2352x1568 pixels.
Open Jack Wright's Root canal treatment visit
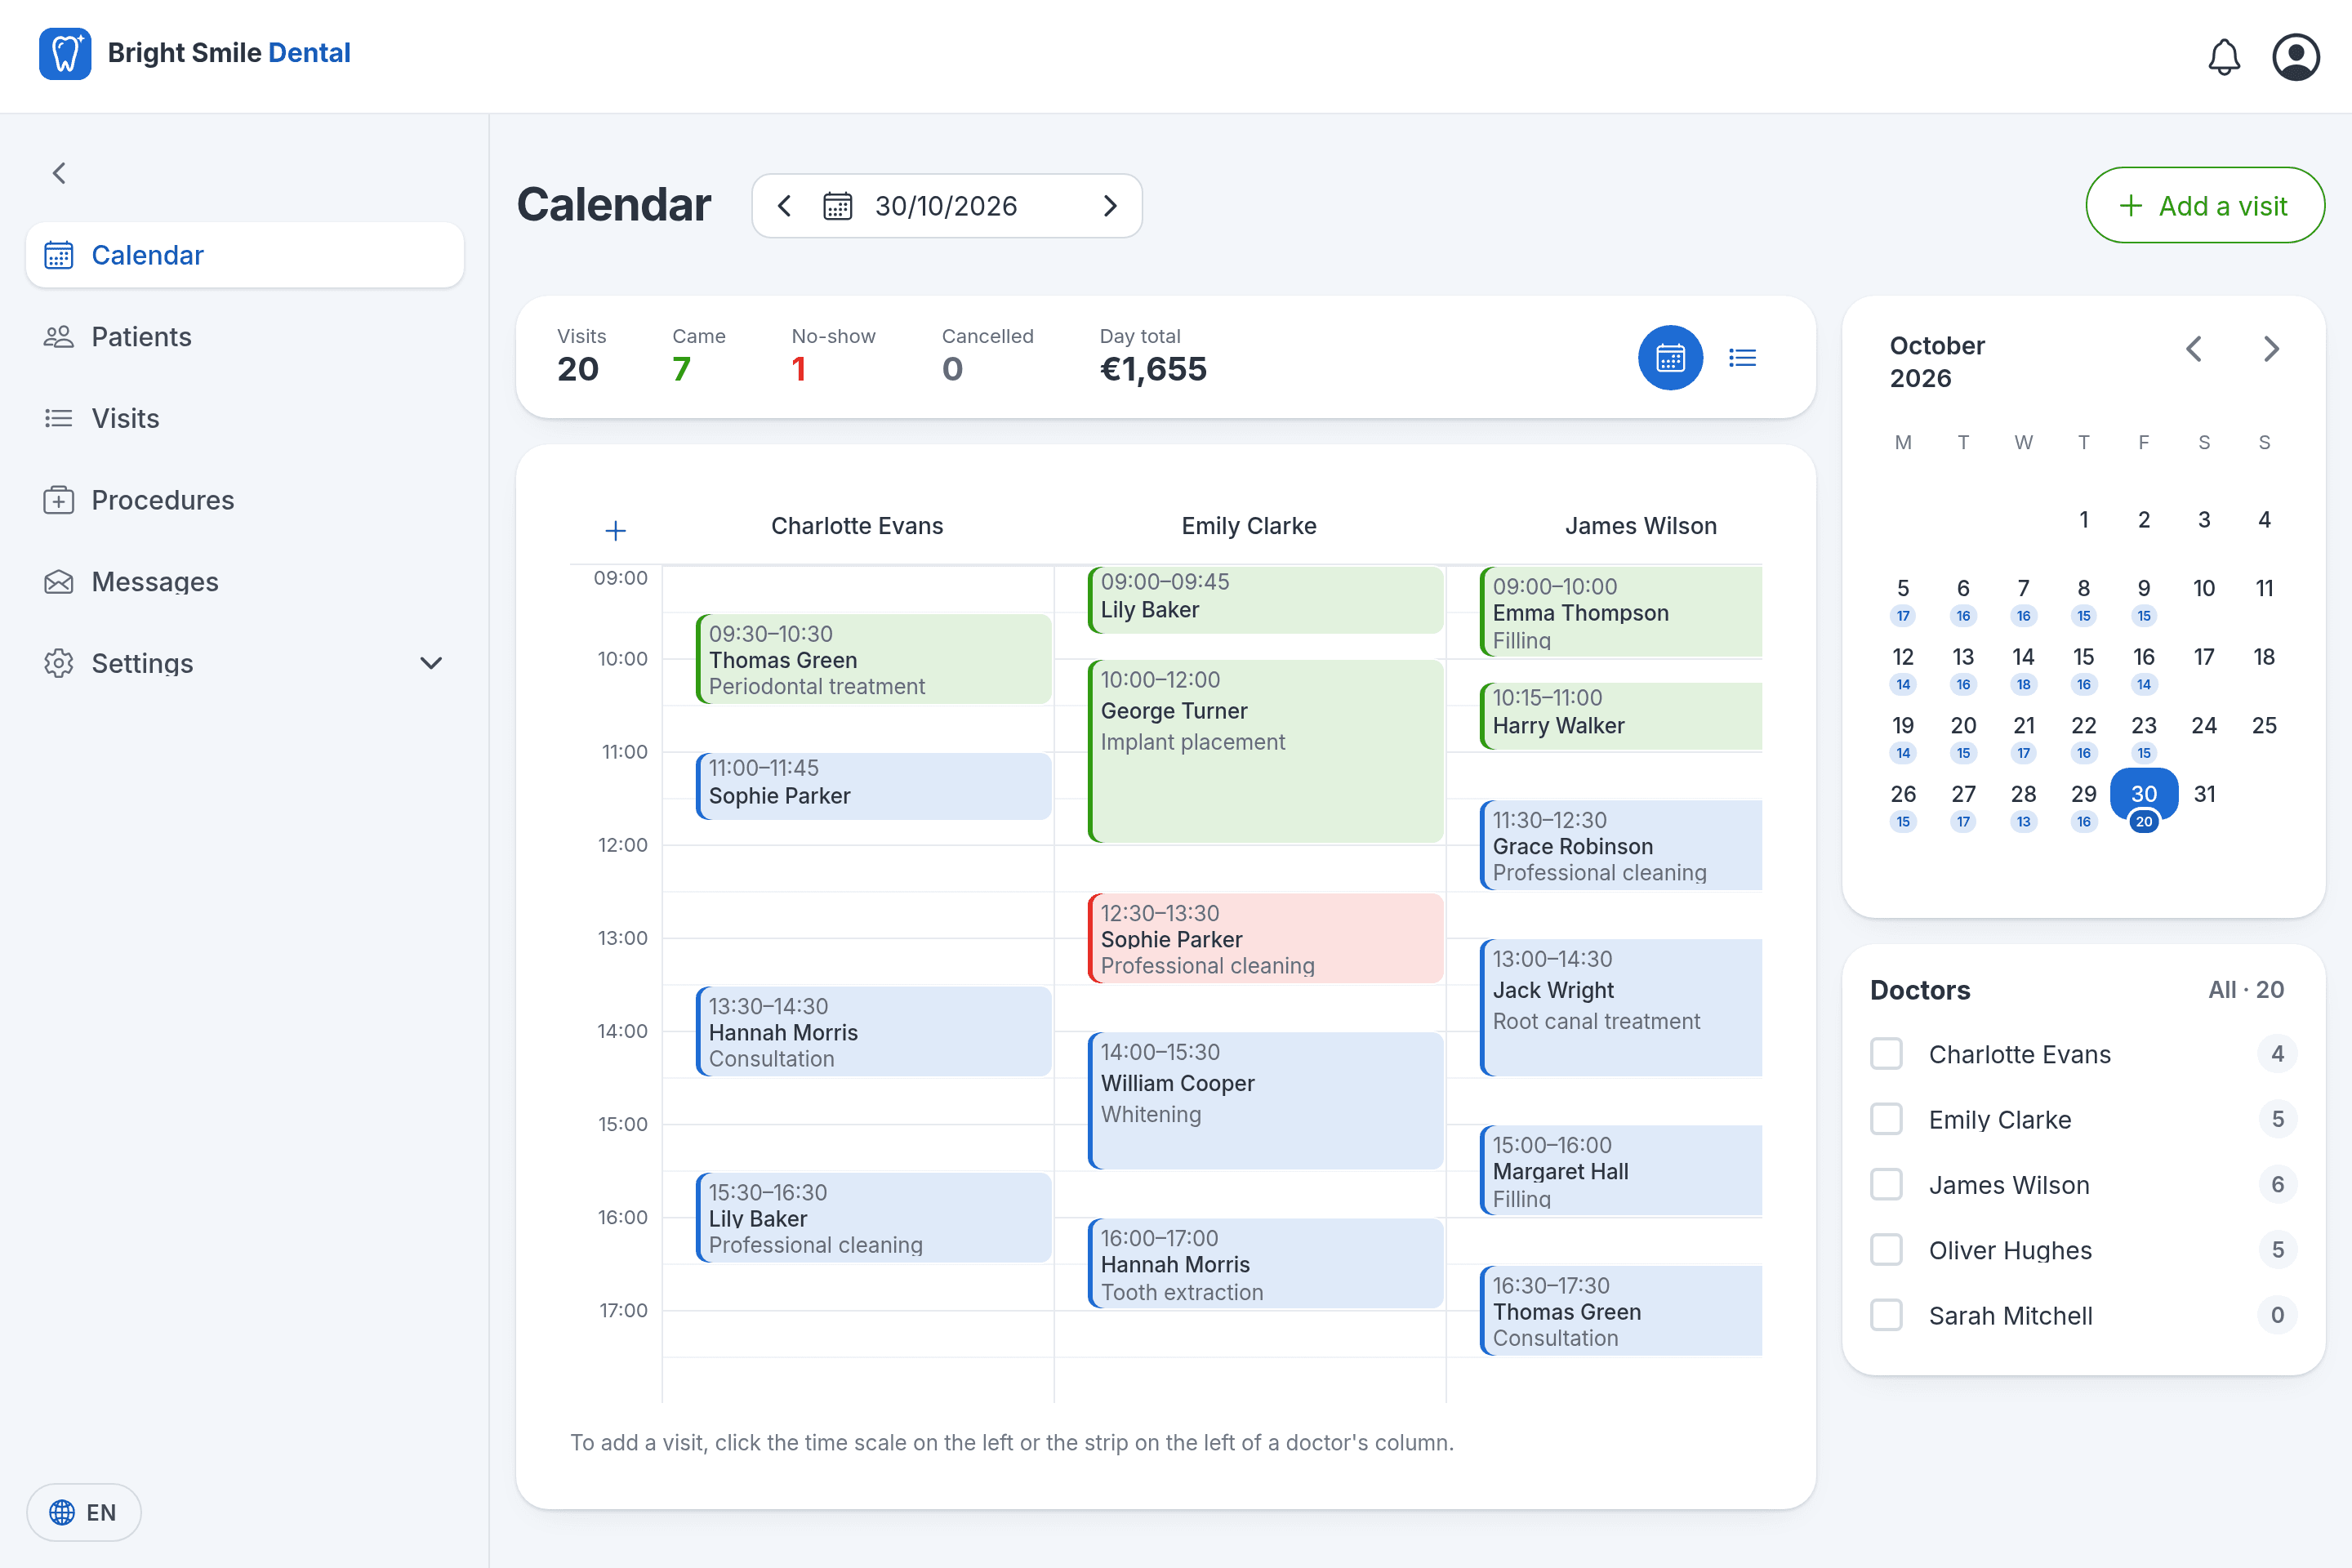click(x=1621, y=1008)
